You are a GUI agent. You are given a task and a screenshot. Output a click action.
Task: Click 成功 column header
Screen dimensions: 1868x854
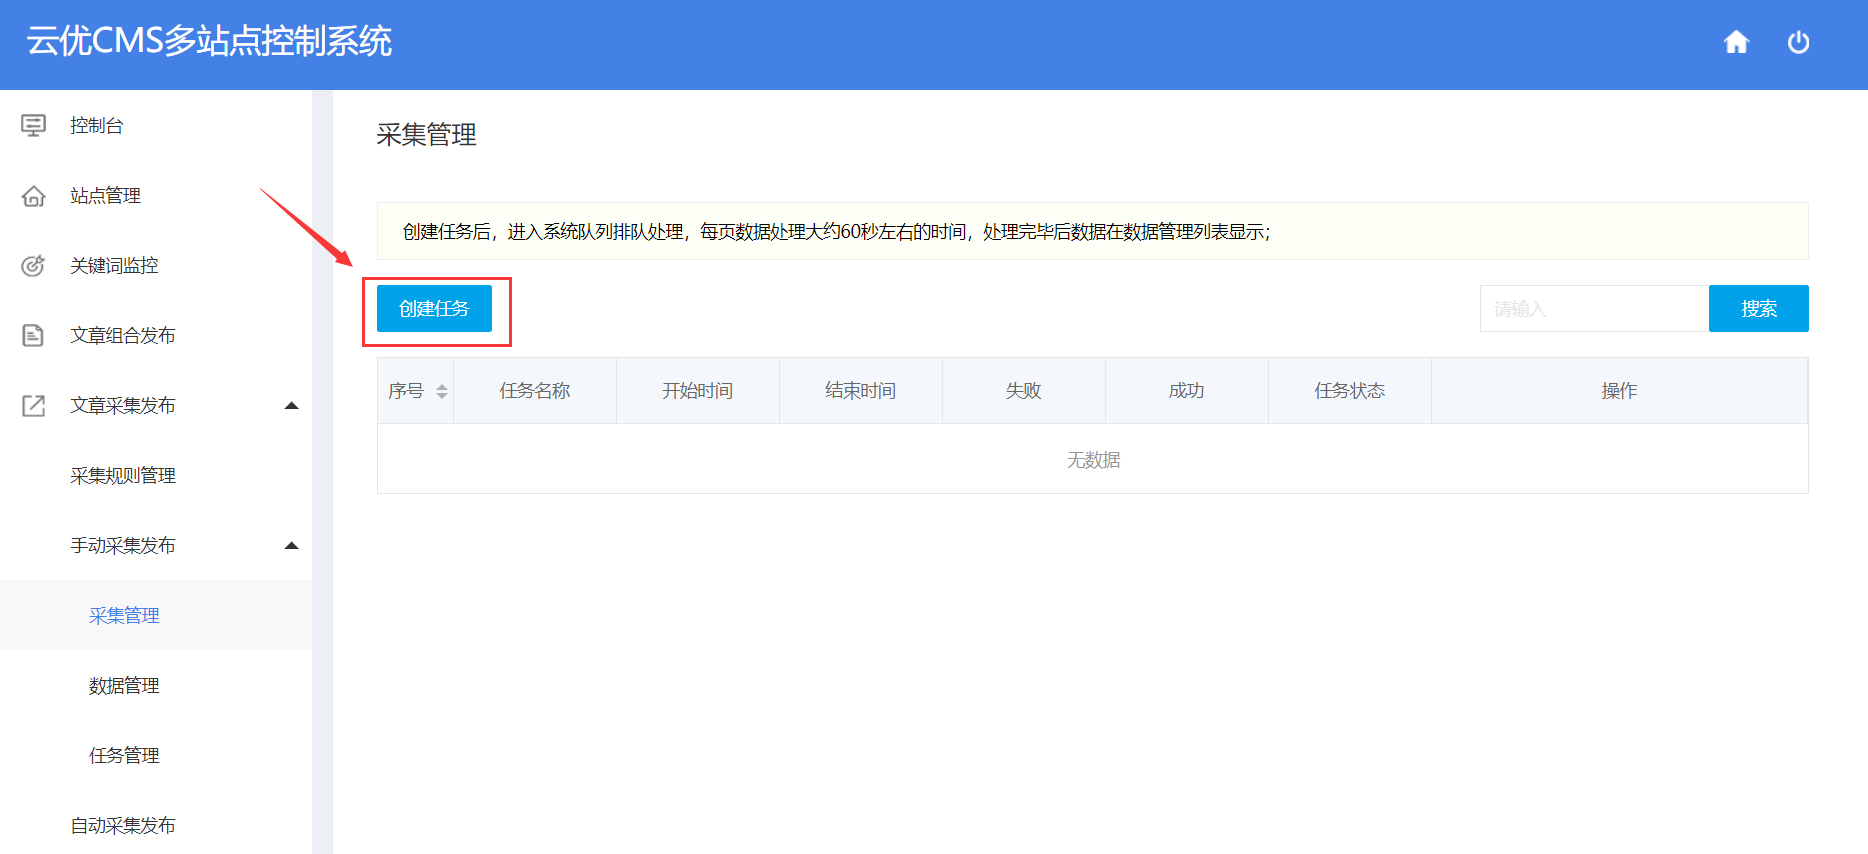coord(1187,391)
